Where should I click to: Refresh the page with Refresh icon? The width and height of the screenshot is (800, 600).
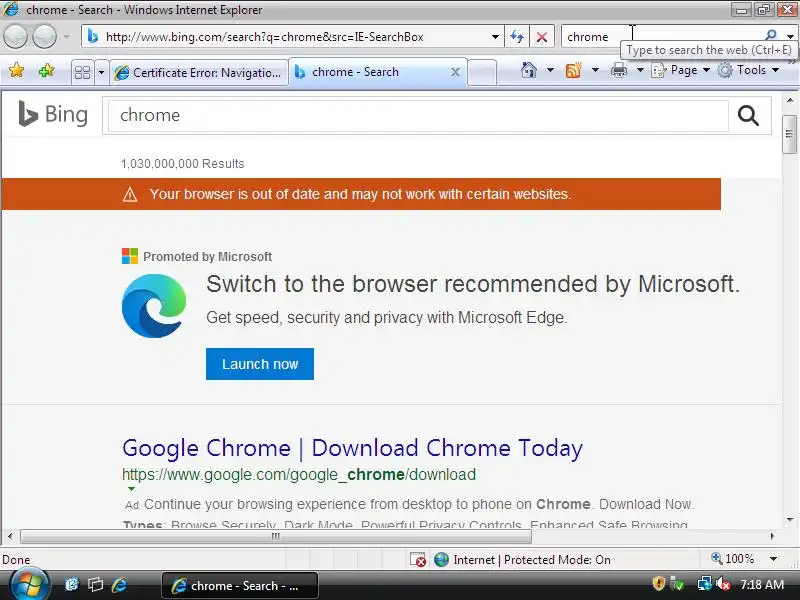point(517,37)
